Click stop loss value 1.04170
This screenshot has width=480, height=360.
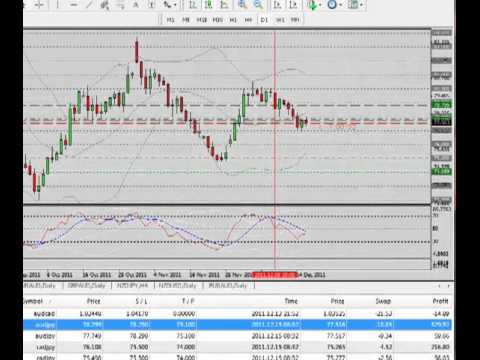point(137,314)
